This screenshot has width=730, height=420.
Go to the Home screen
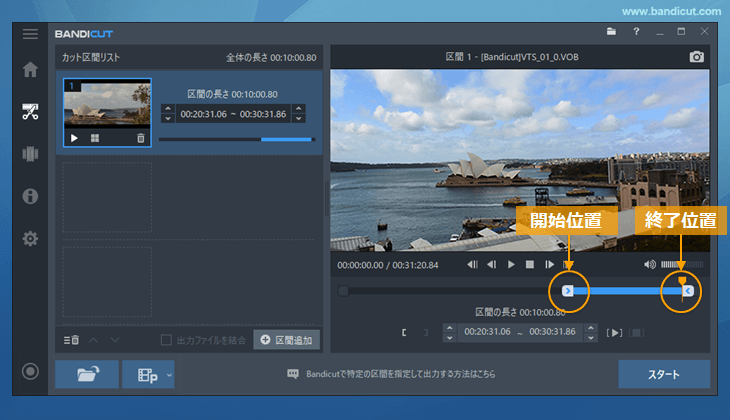[x=30, y=70]
